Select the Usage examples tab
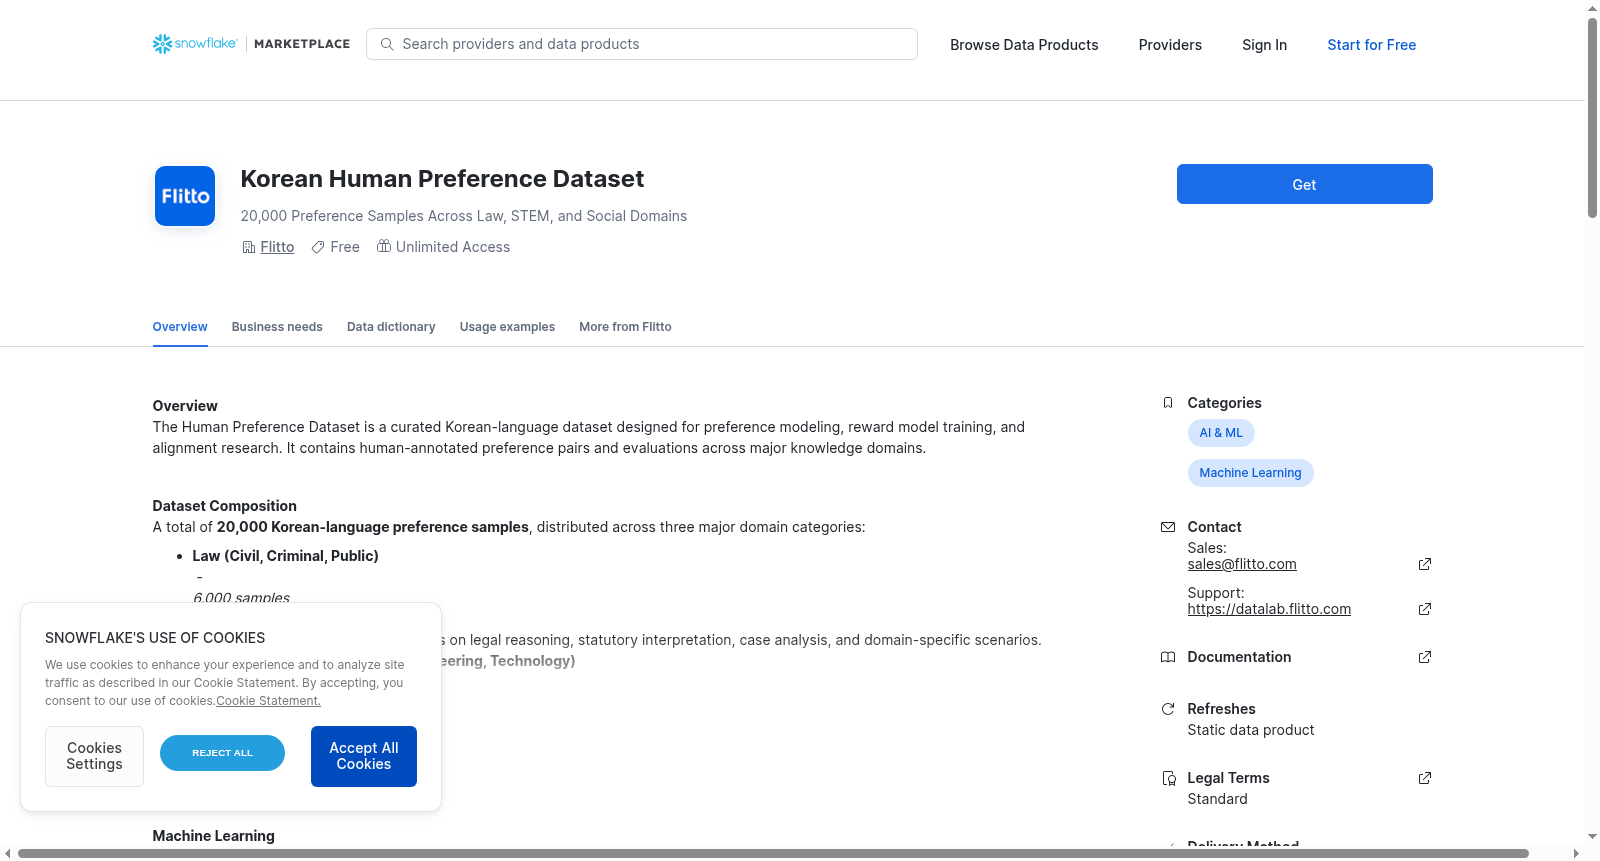 (507, 327)
